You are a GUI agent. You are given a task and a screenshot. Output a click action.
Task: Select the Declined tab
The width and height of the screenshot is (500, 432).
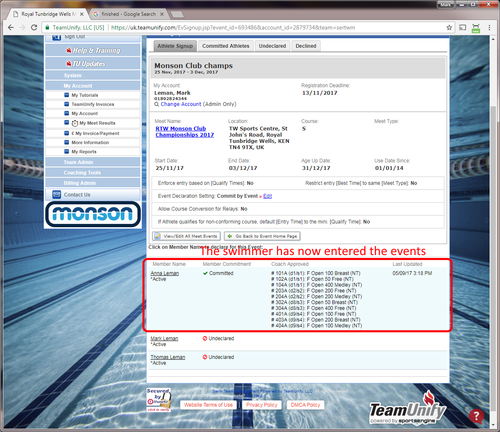click(306, 46)
